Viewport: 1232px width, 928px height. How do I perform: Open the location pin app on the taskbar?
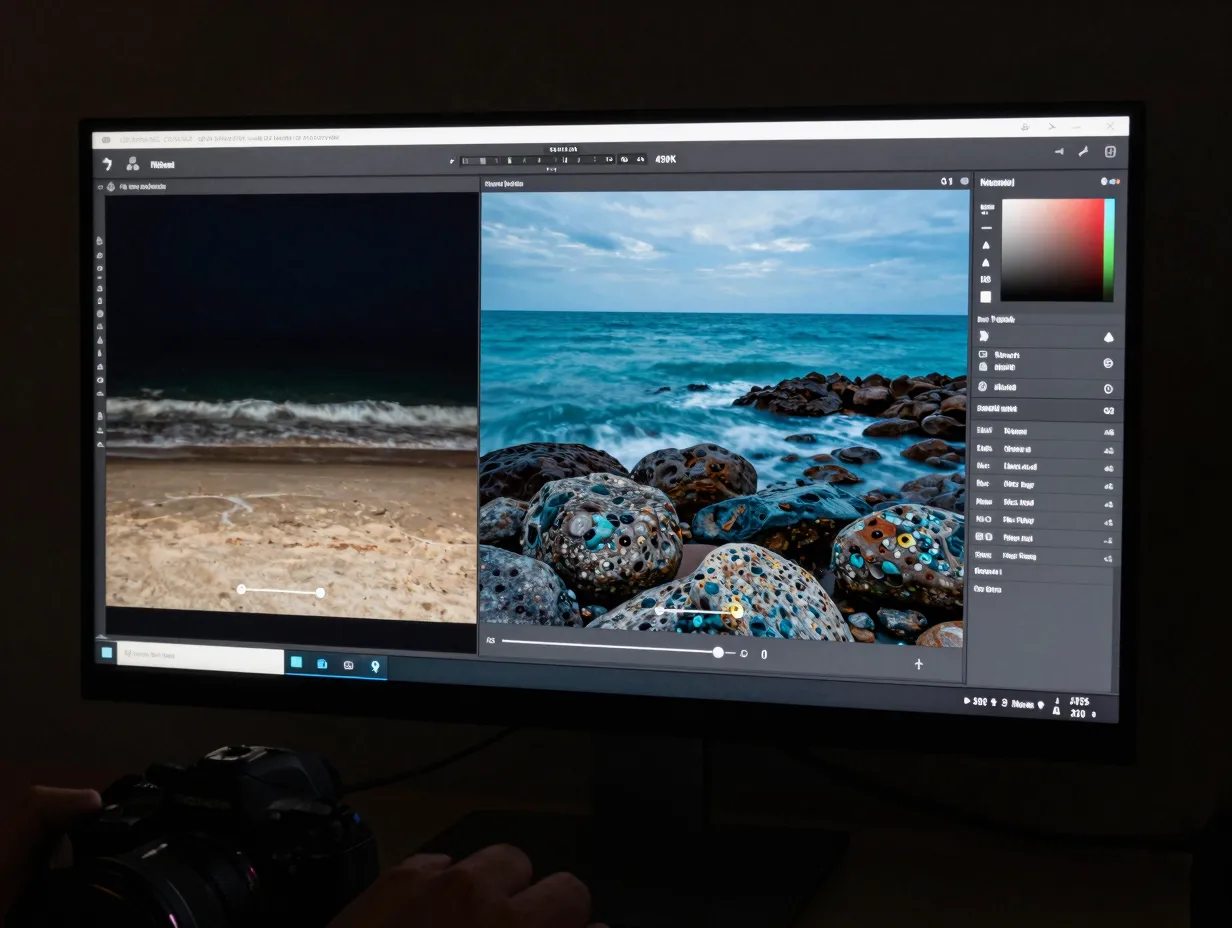[375, 665]
